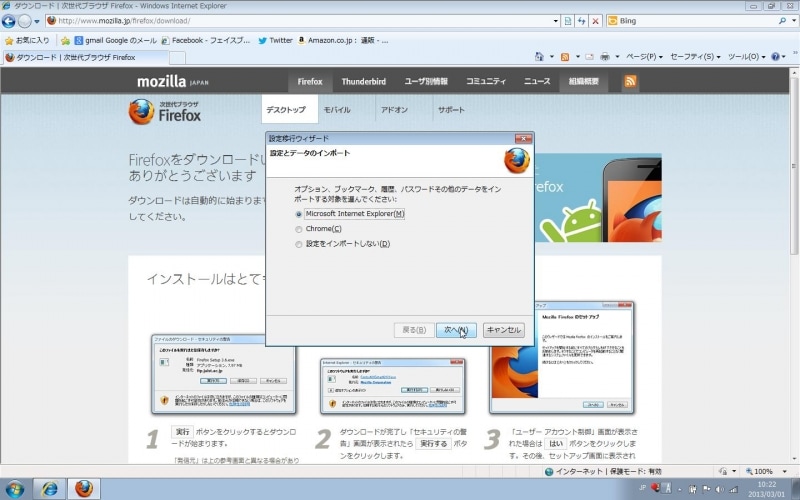Click the step 3 Firefox setup thumbnail
Image resolution: width=800 pixels, height=500 pixels.
(561, 357)
